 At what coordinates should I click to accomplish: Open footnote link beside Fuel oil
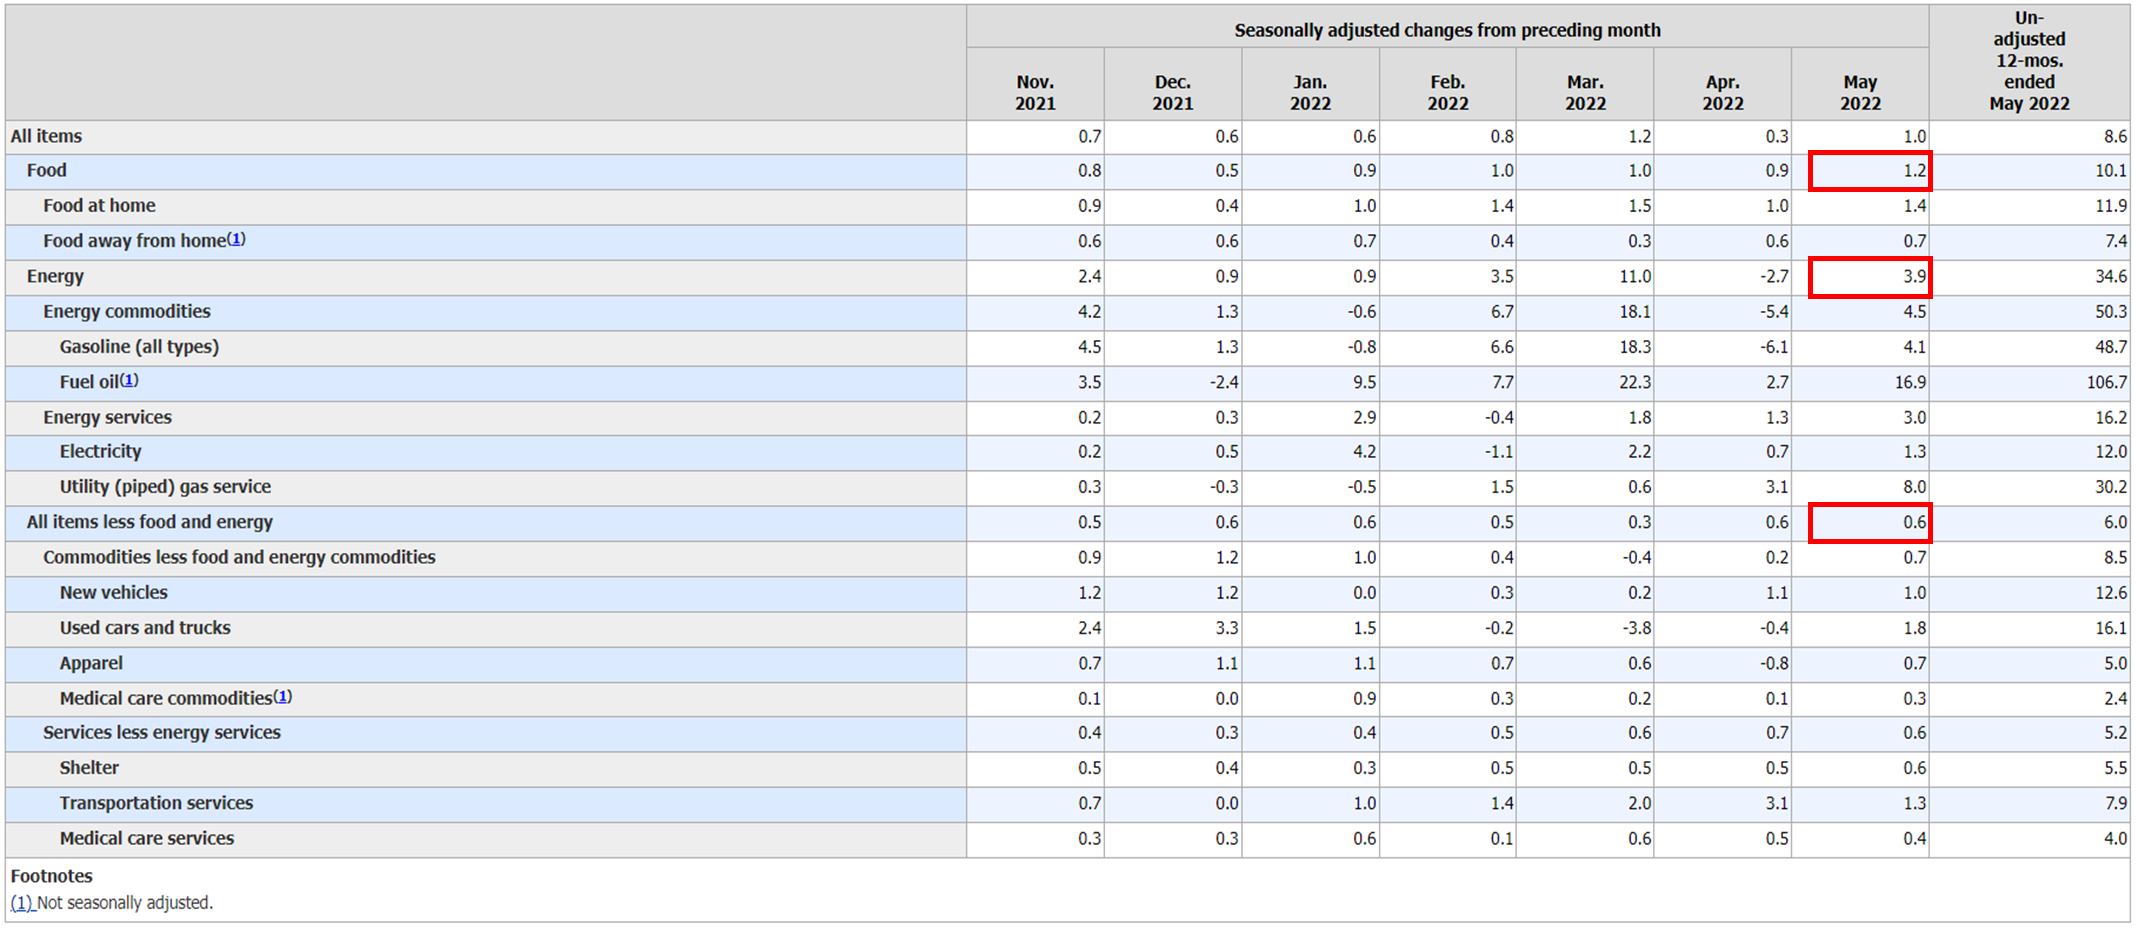click(x=129, y=380)
